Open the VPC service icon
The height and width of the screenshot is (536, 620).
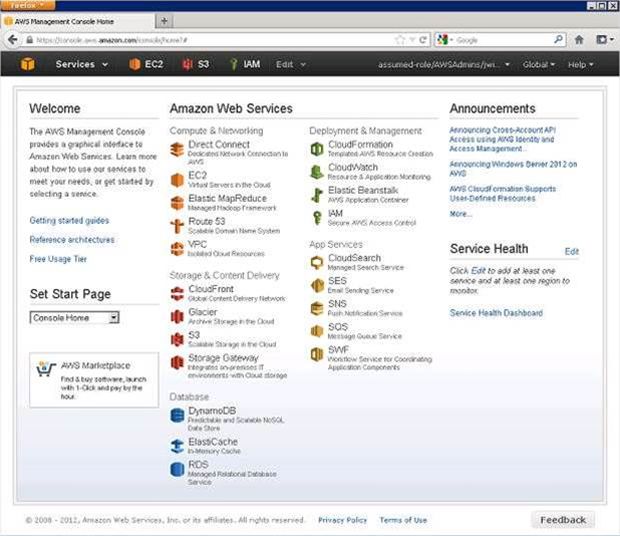tap(177, 249)
